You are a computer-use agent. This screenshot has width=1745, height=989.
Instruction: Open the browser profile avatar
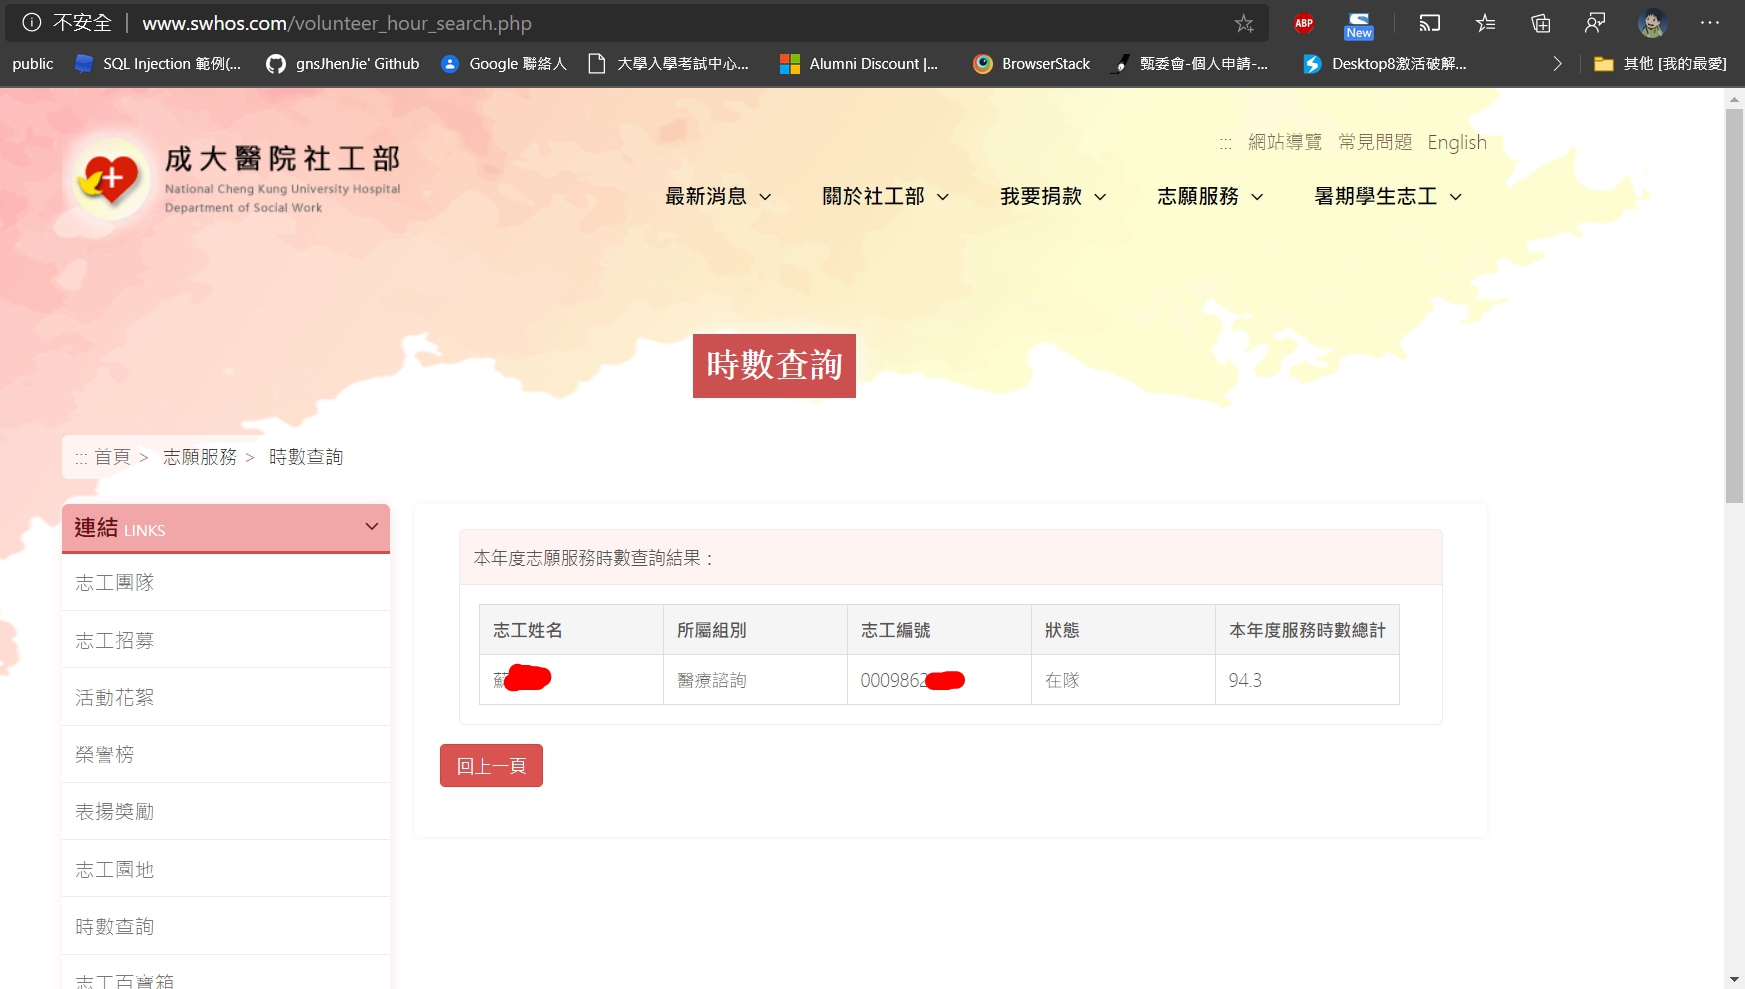[x=1652, y=23]
